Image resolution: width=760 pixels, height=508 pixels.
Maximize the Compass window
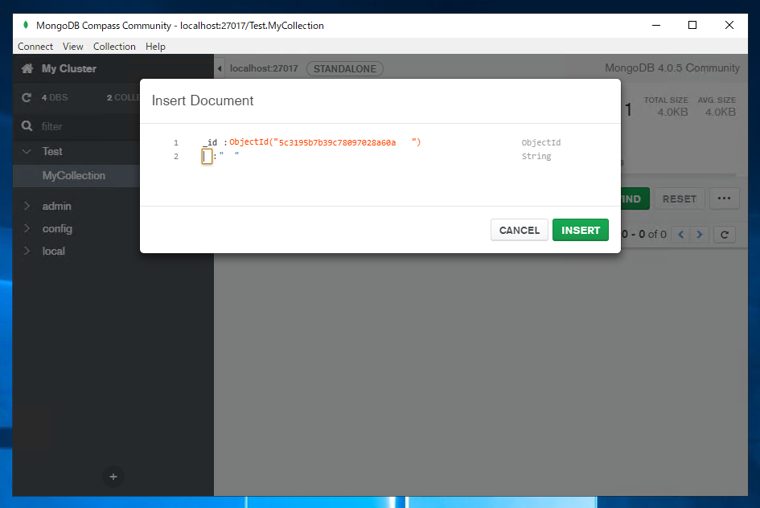692,25
